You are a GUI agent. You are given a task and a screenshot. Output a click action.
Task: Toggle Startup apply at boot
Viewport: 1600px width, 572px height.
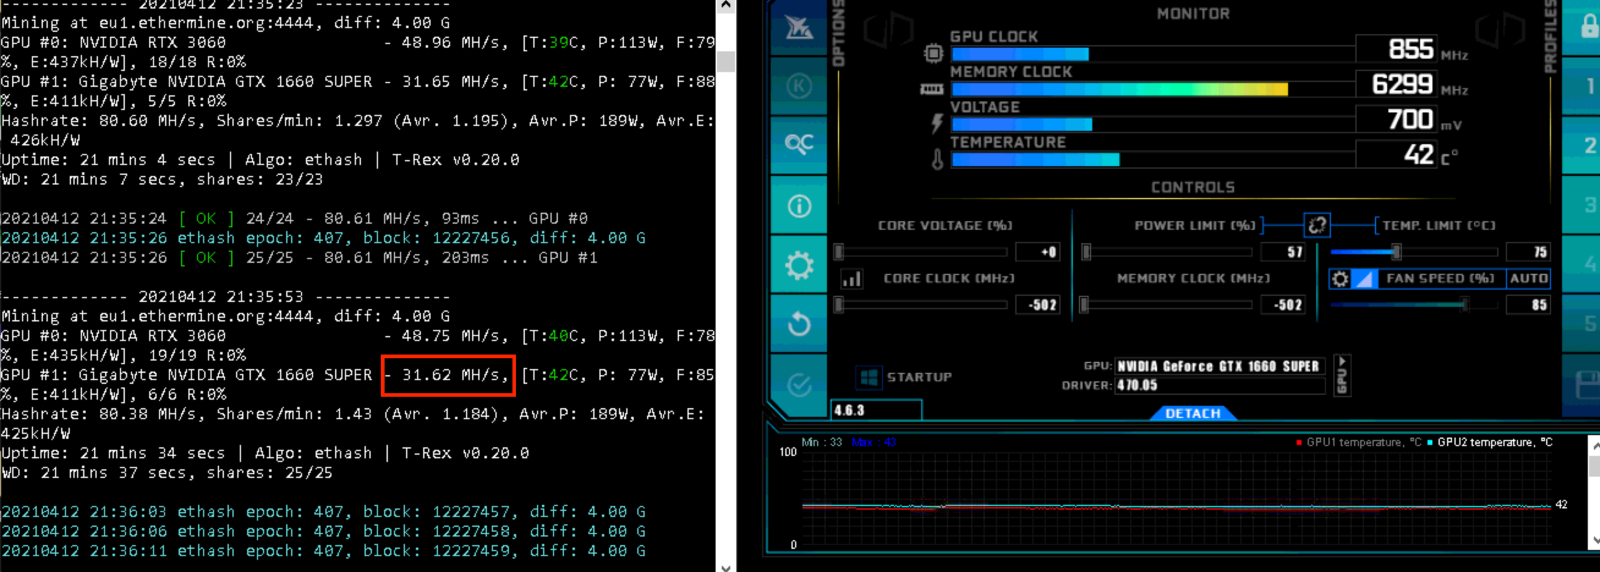pos(918,377)
